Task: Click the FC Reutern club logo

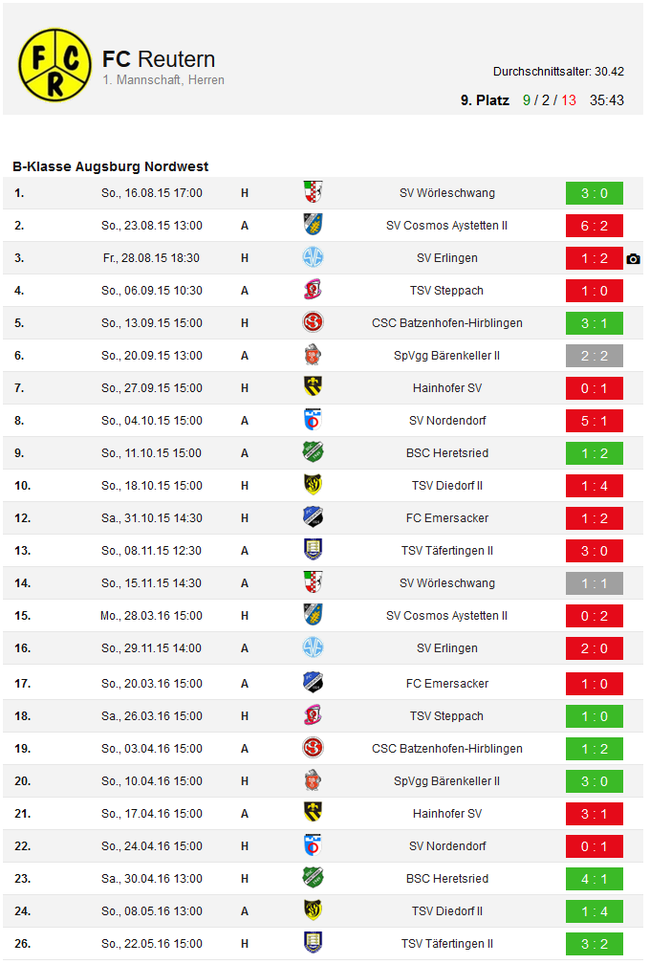Action: pos(55,65)
